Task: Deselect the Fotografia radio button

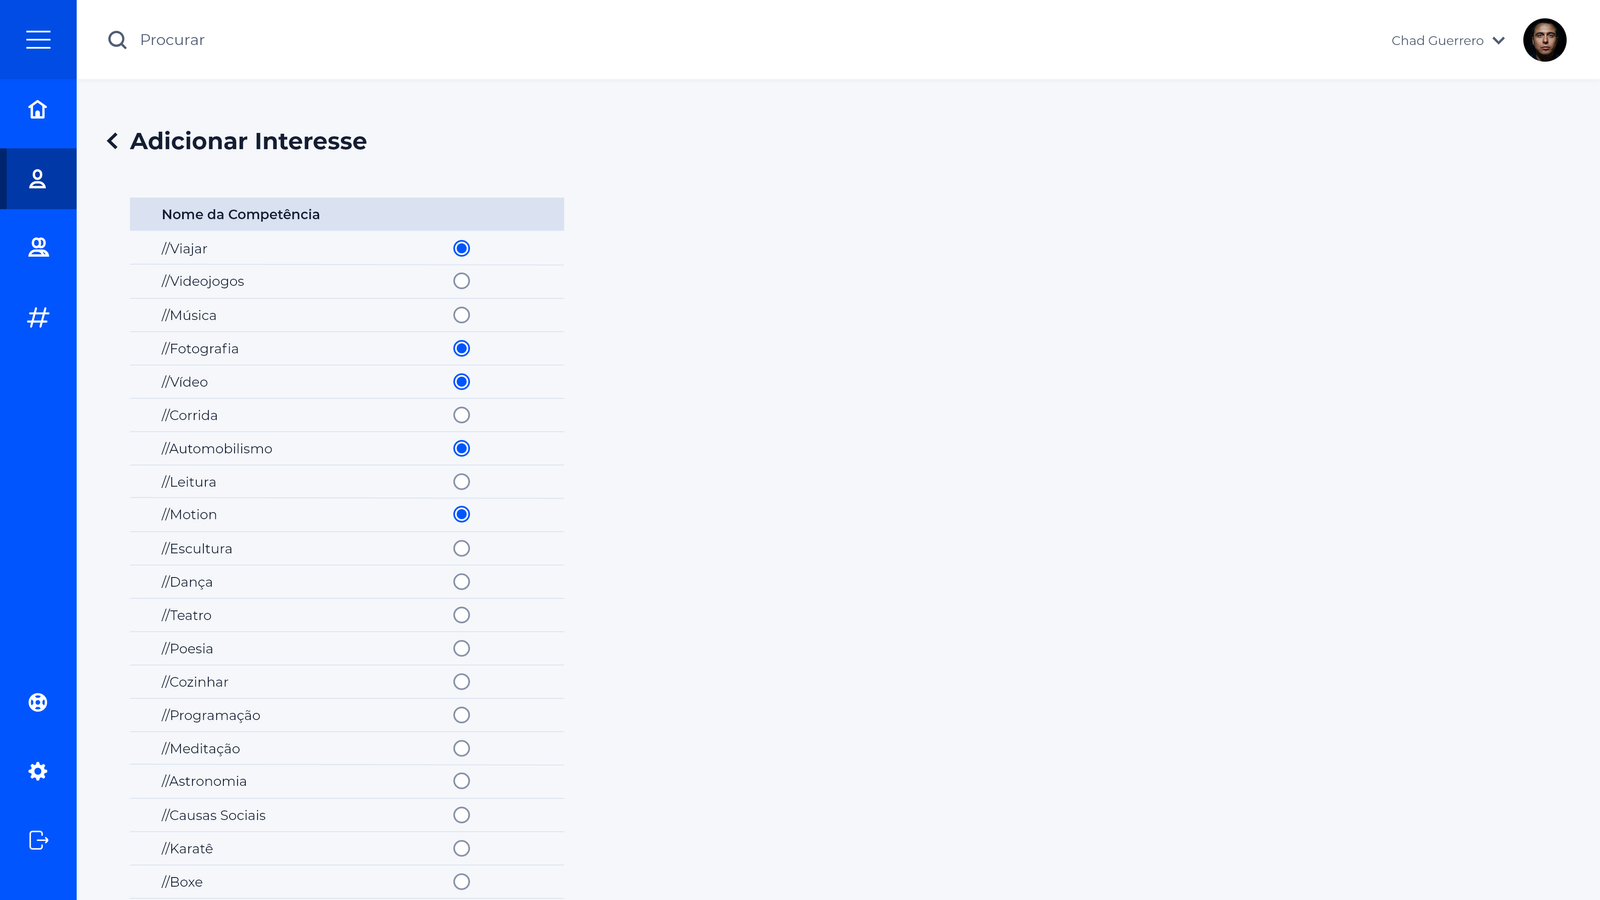Action: pyautogui.click(x=461, y=348)
